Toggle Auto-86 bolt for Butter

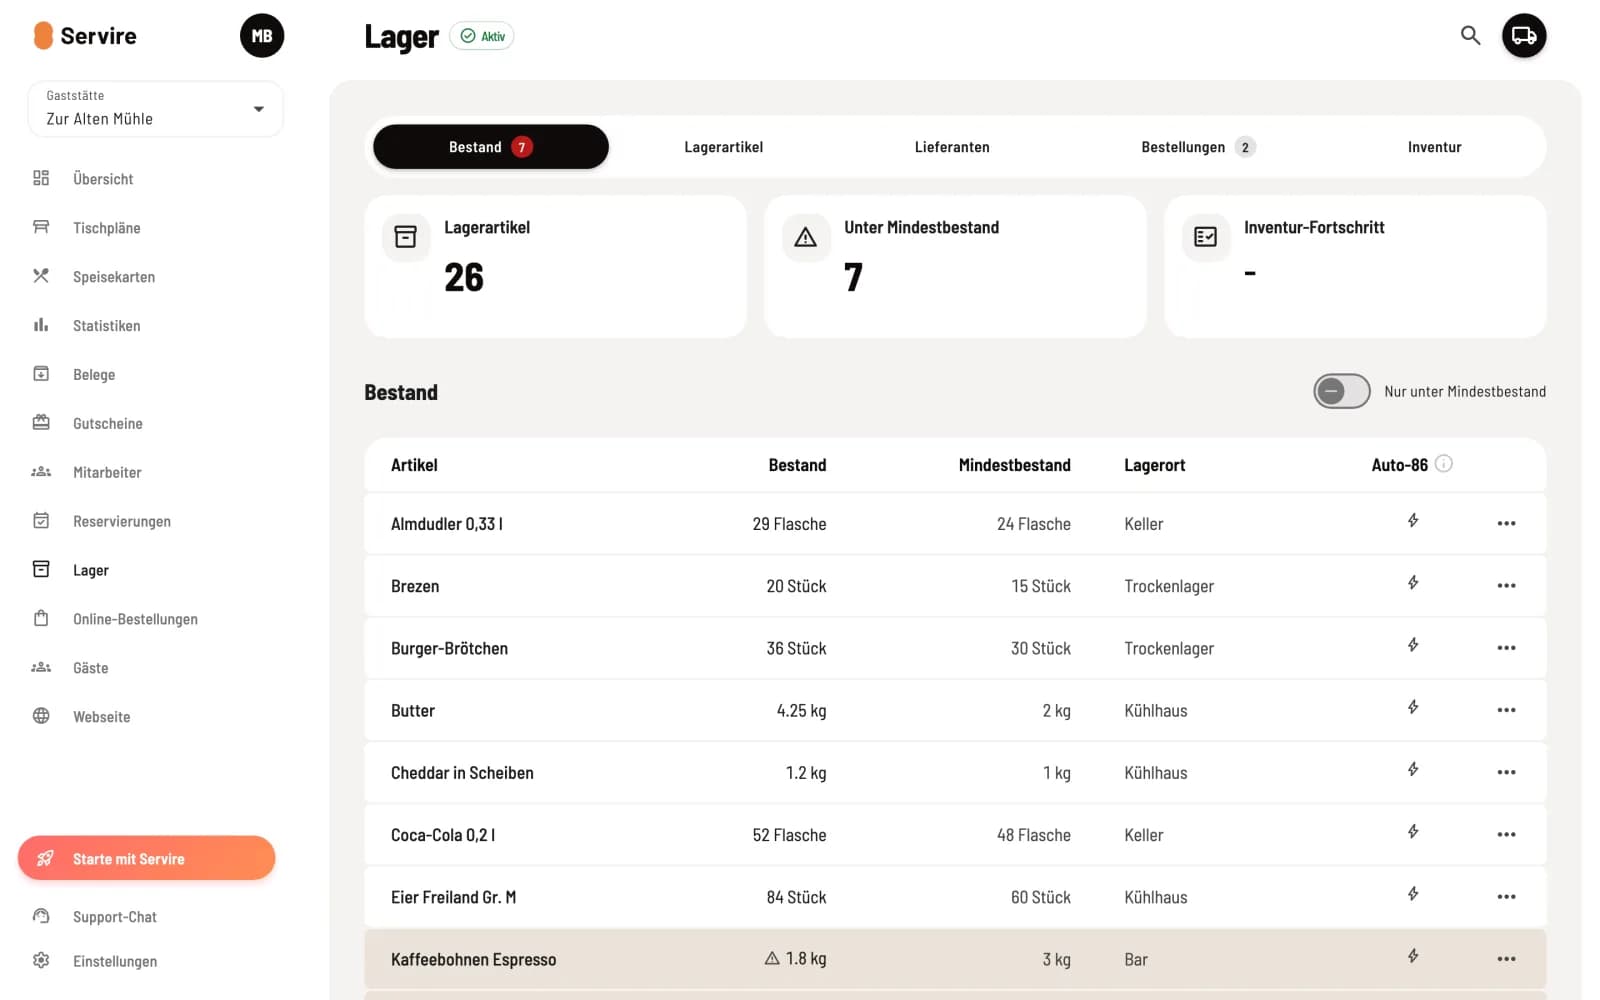(1413, 707)
